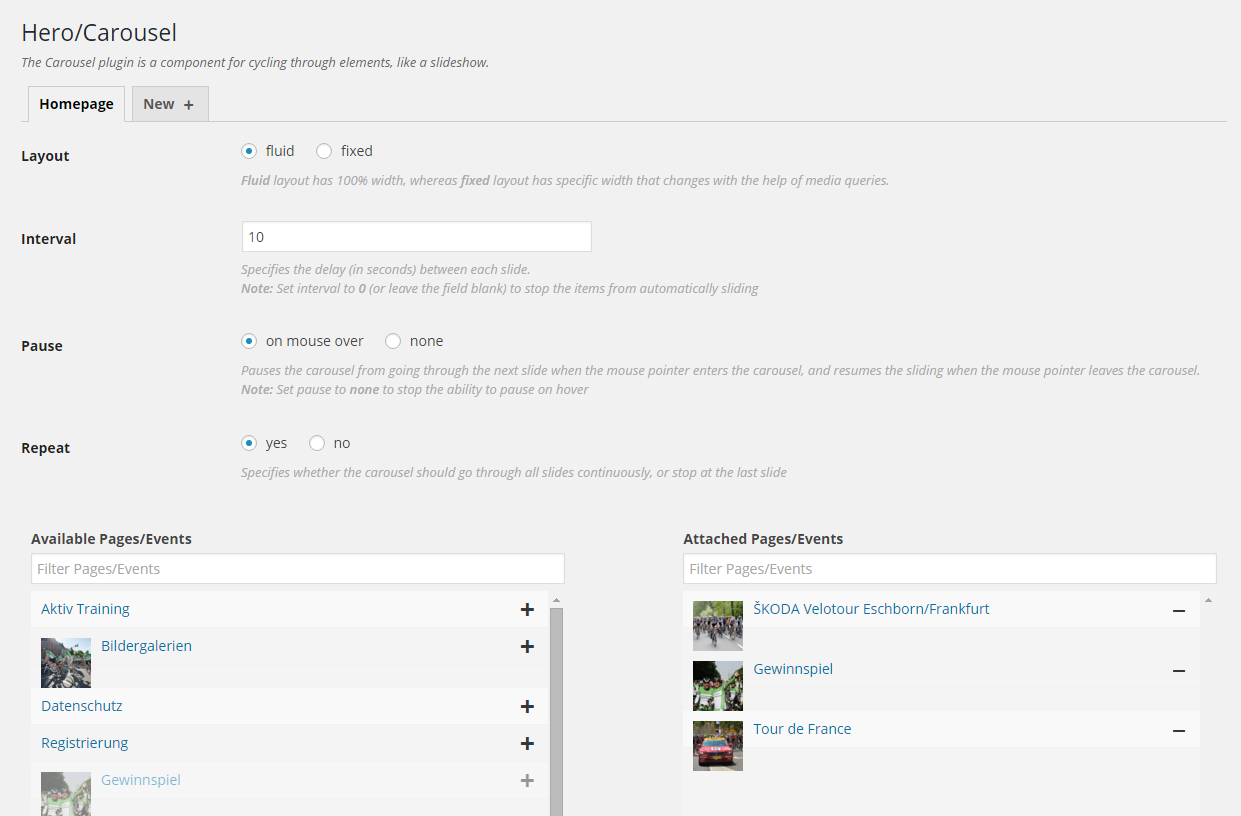Image resolution: width=1241 pixels, height=816 pixels.
Task: Click the Interval field label
Action: [49, 239]
